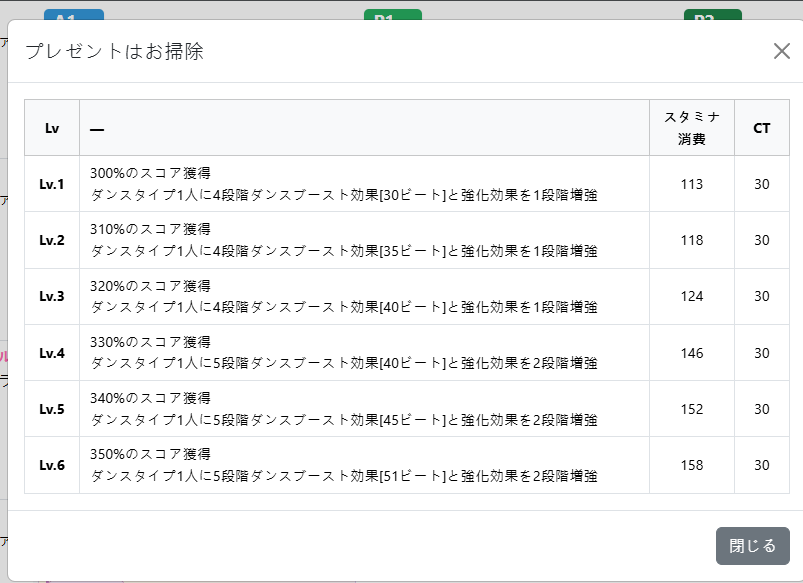
Task: Click the [51ビート] effect line in Lv.6
Action: click(344, 476)
